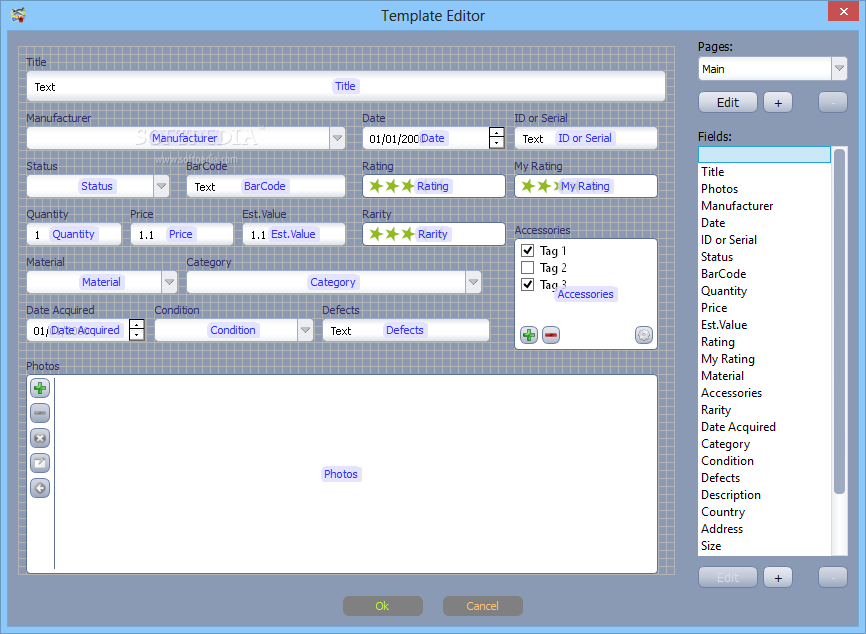Confirm with the Ok button
Image resolution: width=866 pixels, height=634 pixels.
point(382,606)
